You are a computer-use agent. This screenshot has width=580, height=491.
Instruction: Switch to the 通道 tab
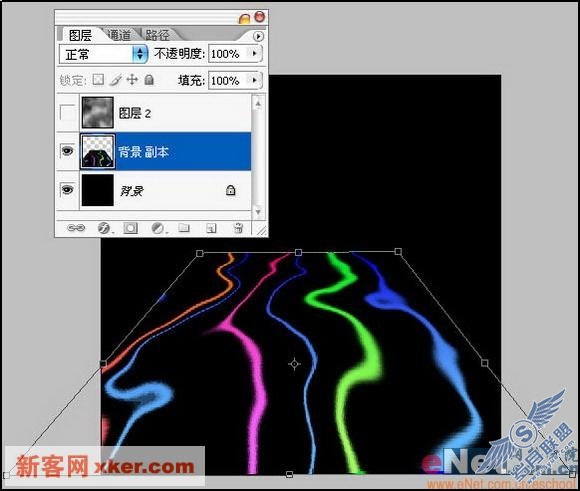click(119, 35)
